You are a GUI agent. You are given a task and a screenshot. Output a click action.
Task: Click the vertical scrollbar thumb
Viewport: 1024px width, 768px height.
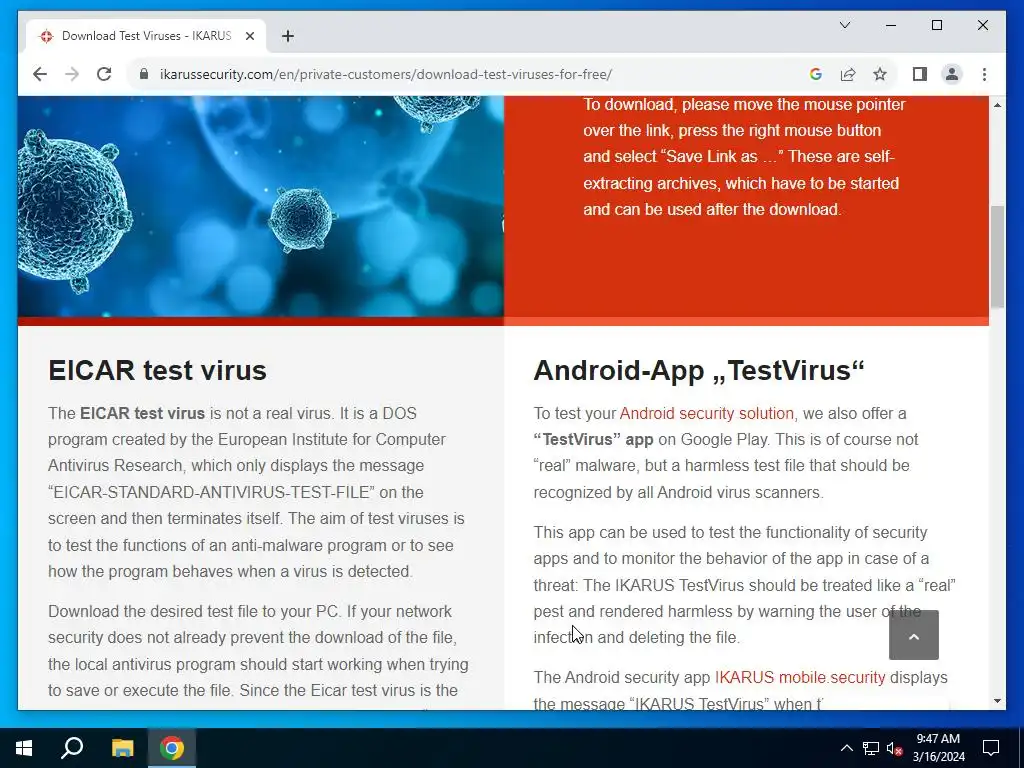coord(997,256)
